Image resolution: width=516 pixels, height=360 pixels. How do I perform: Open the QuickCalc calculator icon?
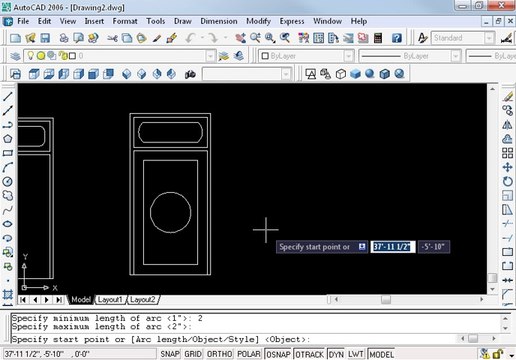[378, 38]
